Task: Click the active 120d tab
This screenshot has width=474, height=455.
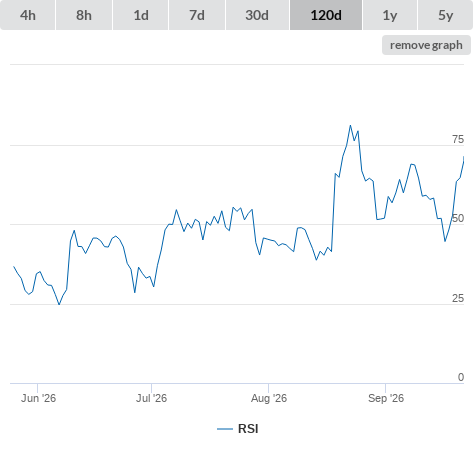Action: (326, 15)
